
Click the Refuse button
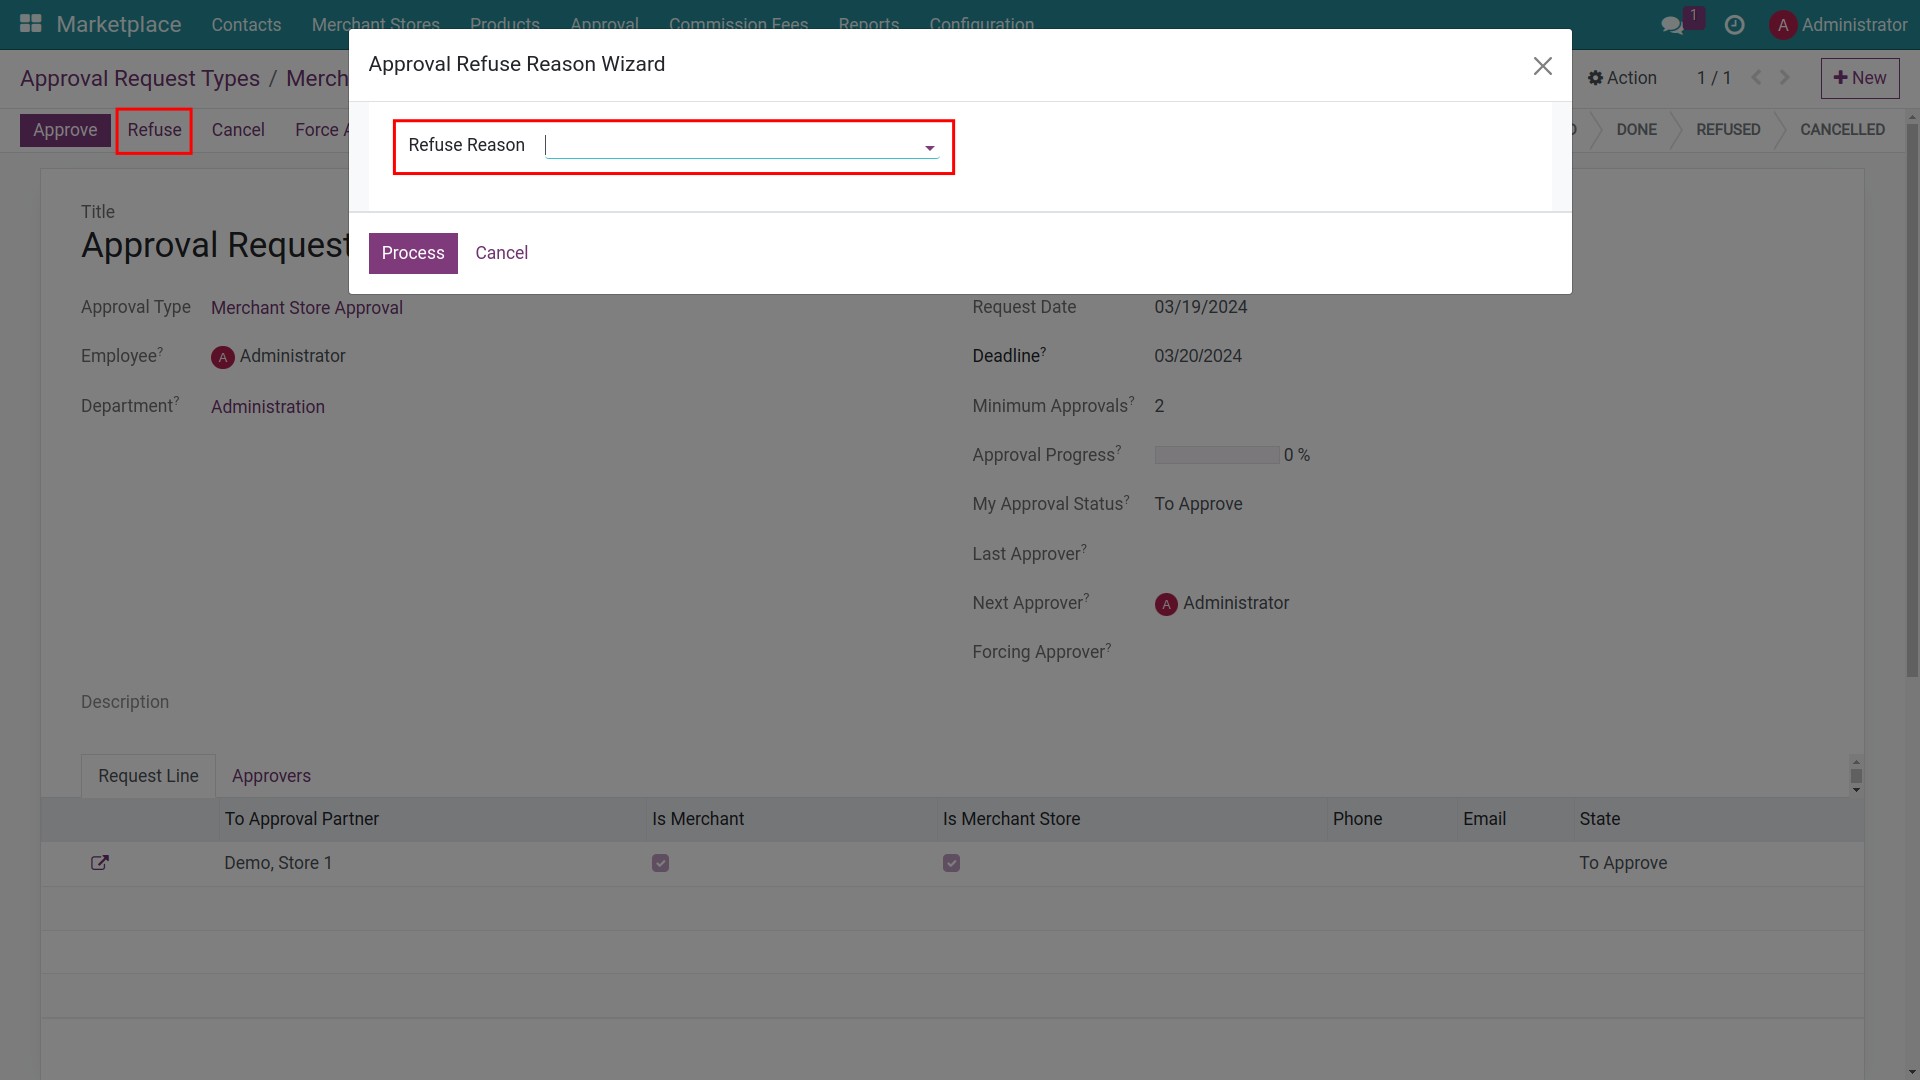pyautogui.click(x=154, y=130)
